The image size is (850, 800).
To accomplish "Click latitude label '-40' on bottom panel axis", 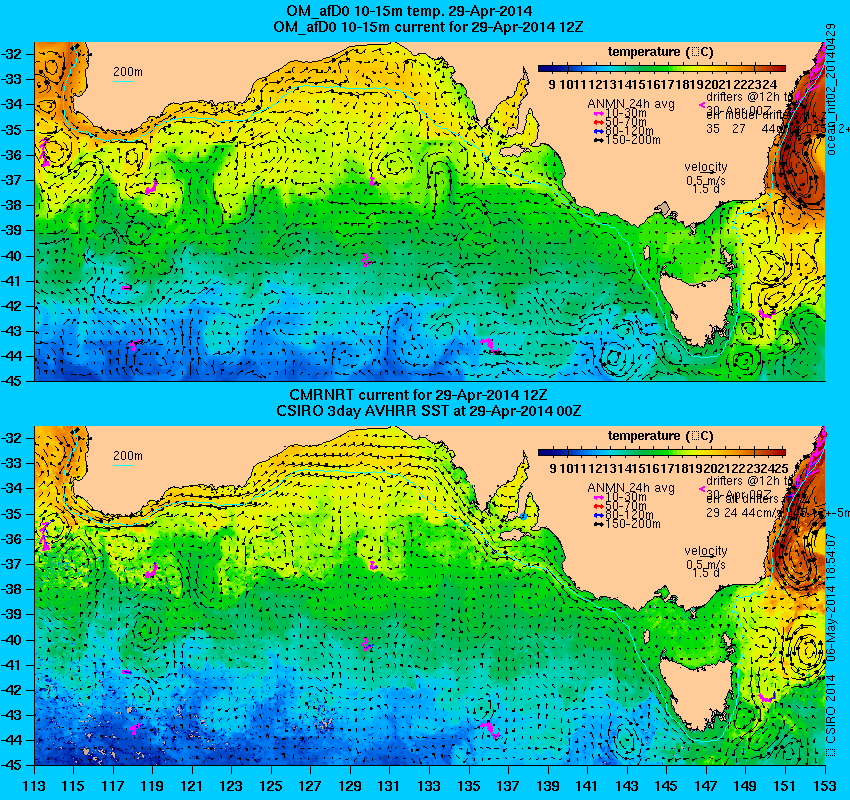I will tap(11, 640).
